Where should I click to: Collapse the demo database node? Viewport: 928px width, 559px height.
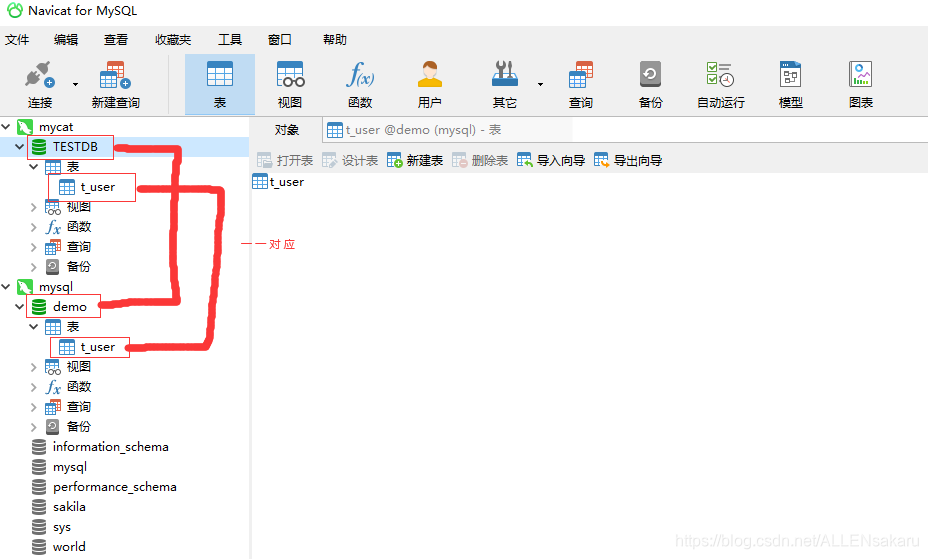coord(20,306)
